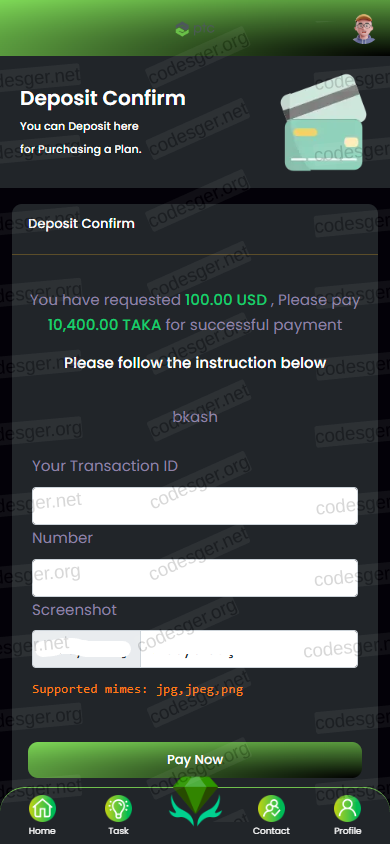This screenshot has width=390, height=844.
Task: Click the Screenshot file name area
Action: [249, 649]
